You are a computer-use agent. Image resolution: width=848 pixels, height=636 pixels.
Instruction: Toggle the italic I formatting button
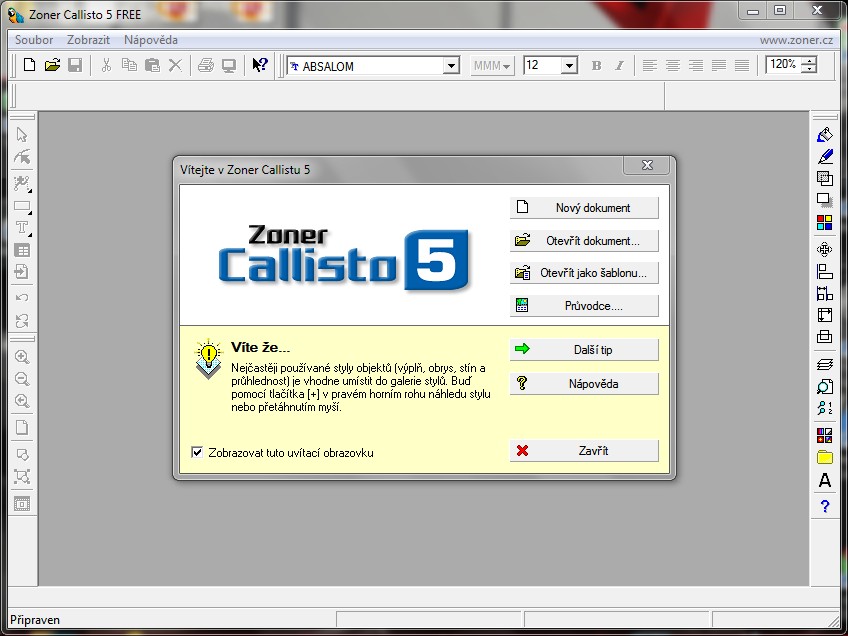point(619,65)
